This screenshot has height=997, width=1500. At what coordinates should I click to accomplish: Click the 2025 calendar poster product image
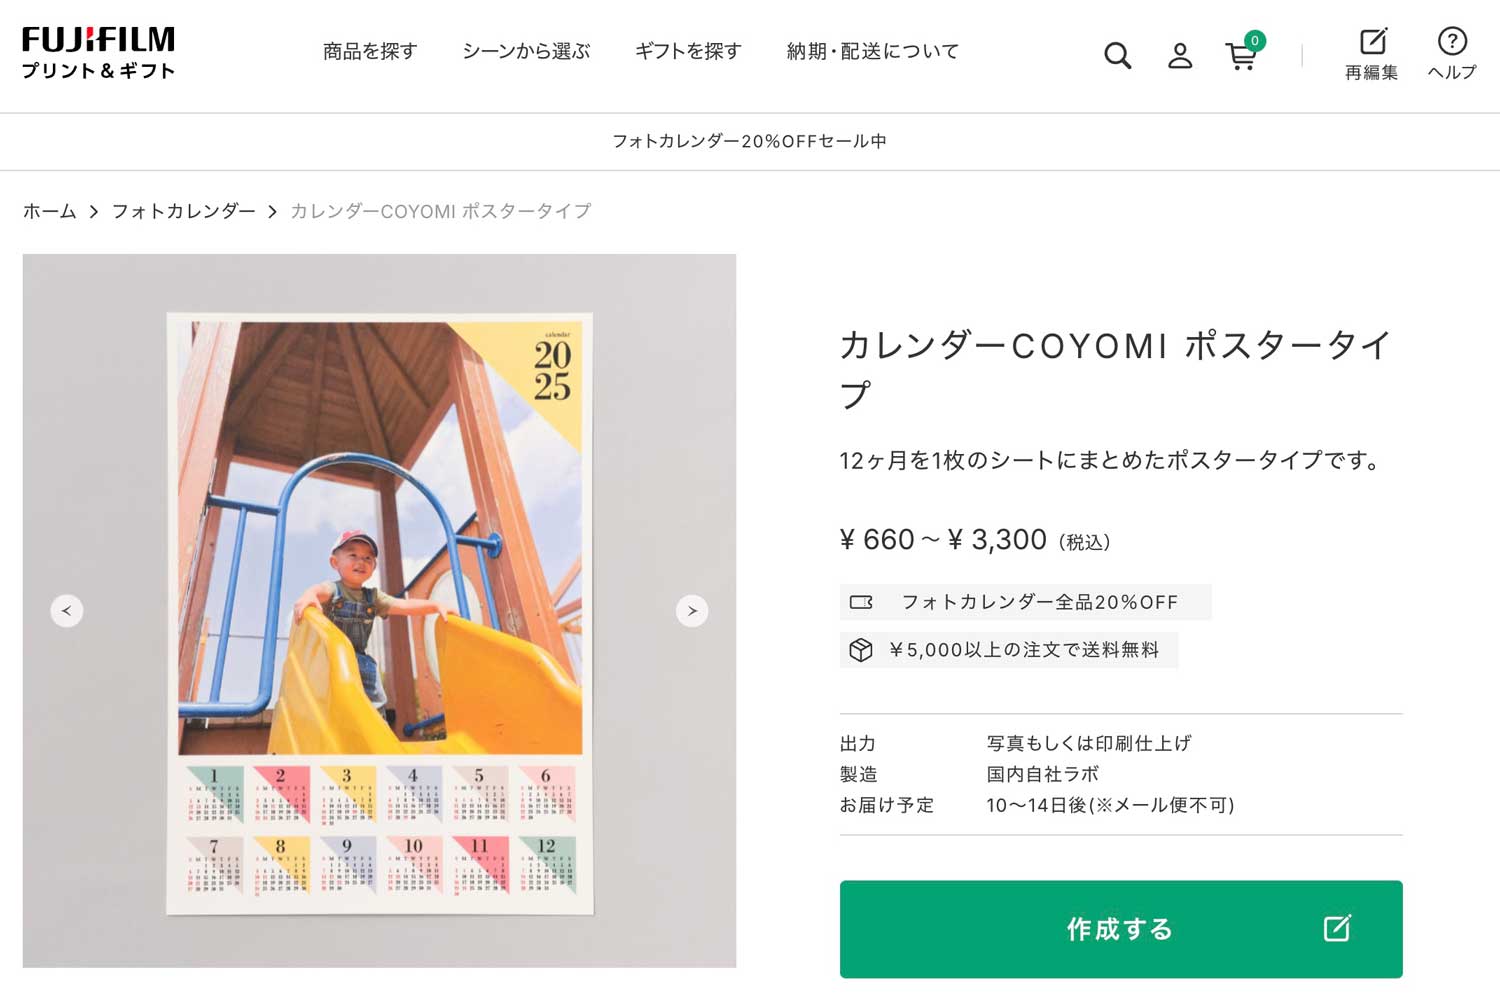click(x=380, y=613)
